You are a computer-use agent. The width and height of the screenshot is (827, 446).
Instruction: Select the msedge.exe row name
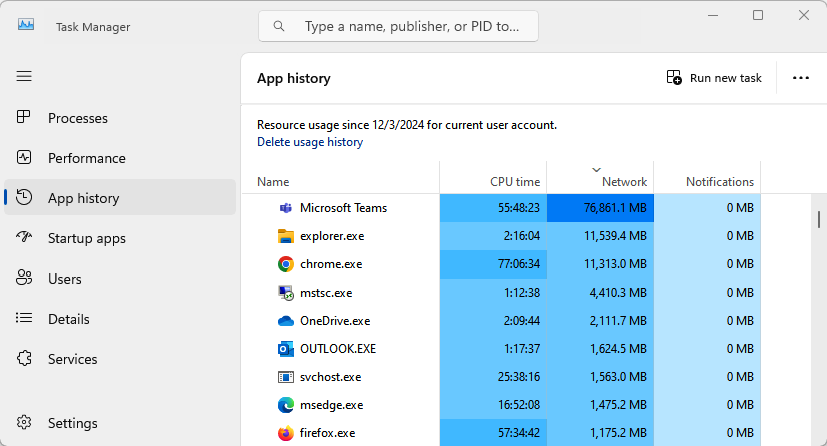pyautogui.click(x=332, y=405)
